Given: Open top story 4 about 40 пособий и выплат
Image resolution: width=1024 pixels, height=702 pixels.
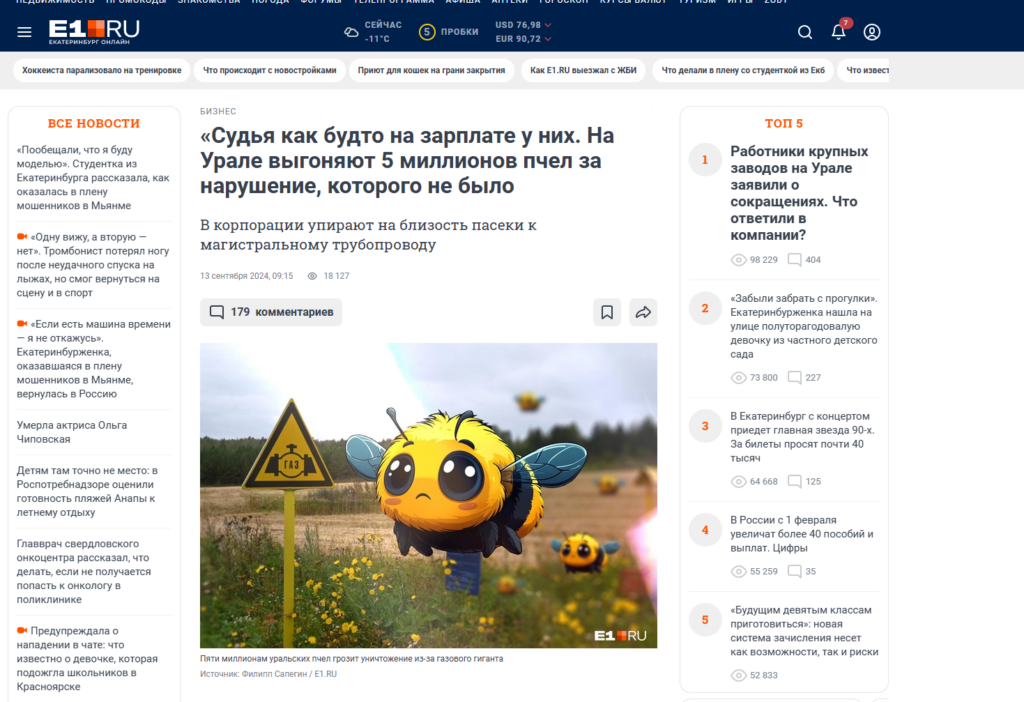Looking at the screenshot, I should pos(802,534).
